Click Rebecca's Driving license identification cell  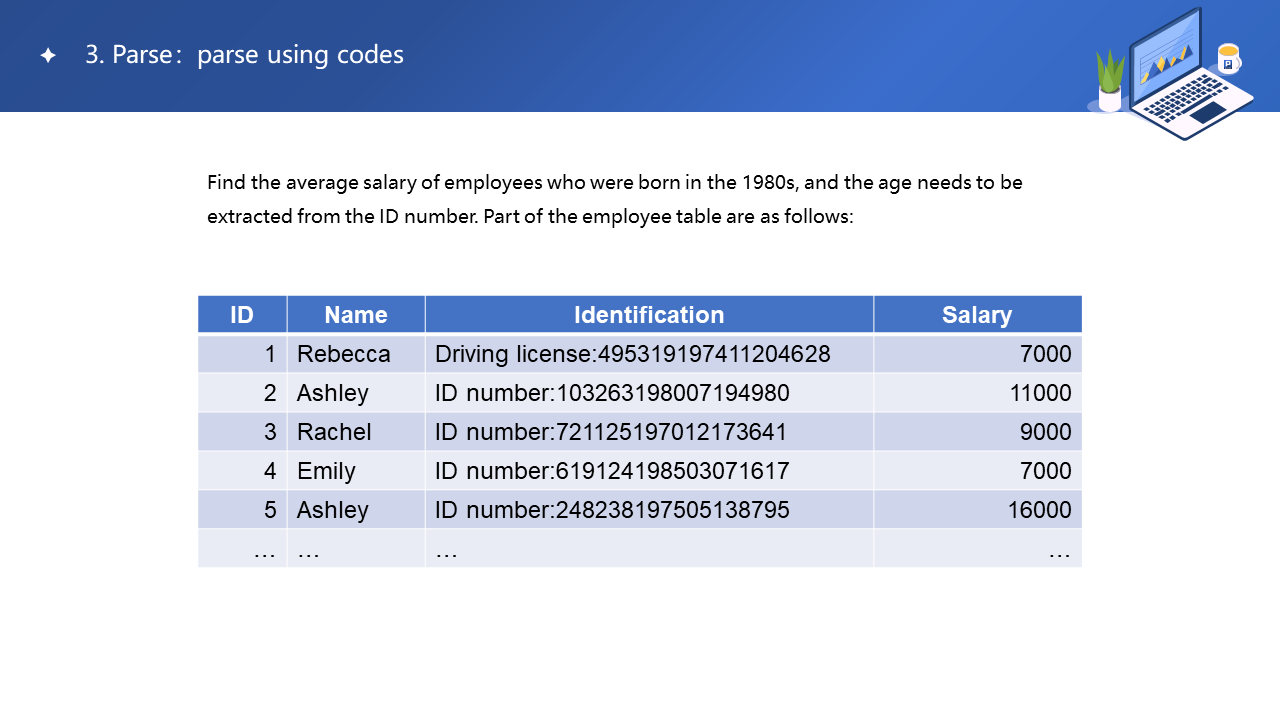click(632, 354)
